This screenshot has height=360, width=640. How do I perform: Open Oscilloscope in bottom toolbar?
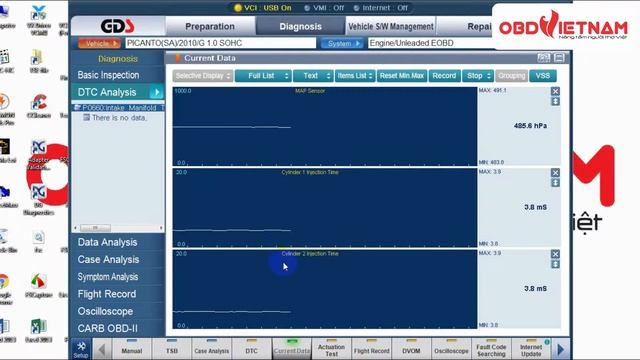(451, 349)
